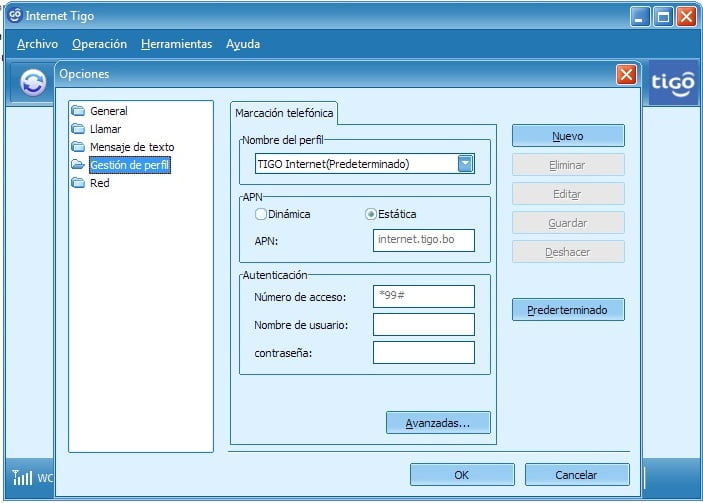Image resolution: width=703 pixels, height=503 pixels.
Task: Click the APN input field internet.tigo.bo
Action: [424, 240]
